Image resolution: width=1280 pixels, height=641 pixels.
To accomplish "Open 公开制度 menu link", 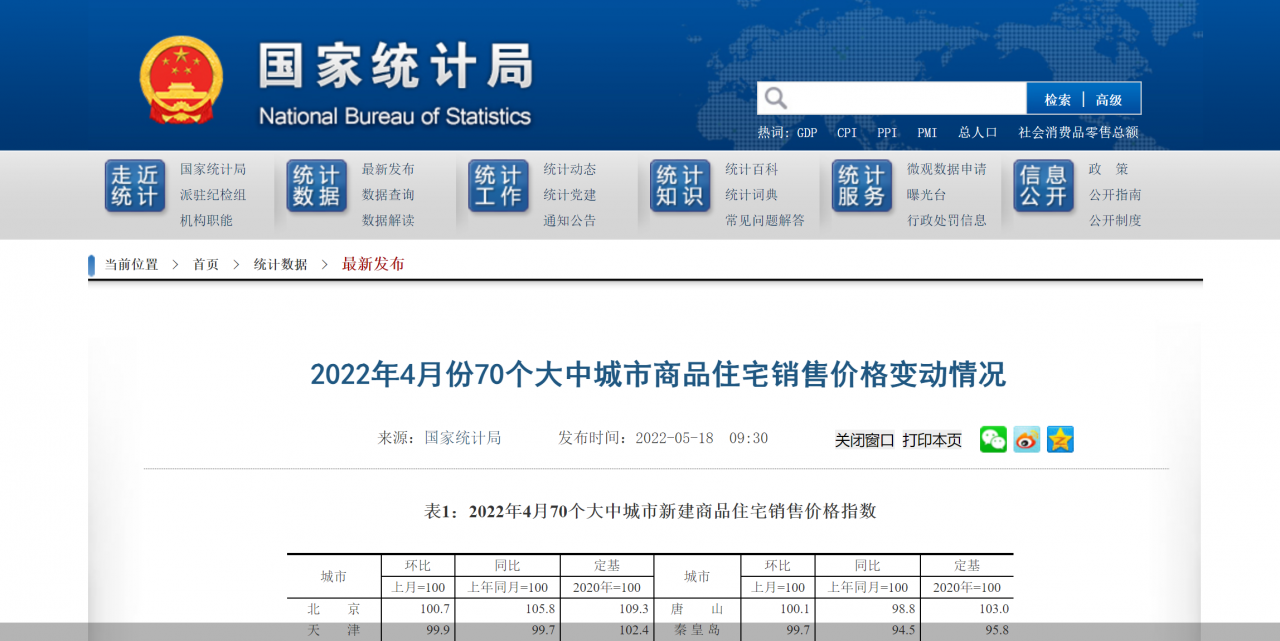I will coord(1115,220).
